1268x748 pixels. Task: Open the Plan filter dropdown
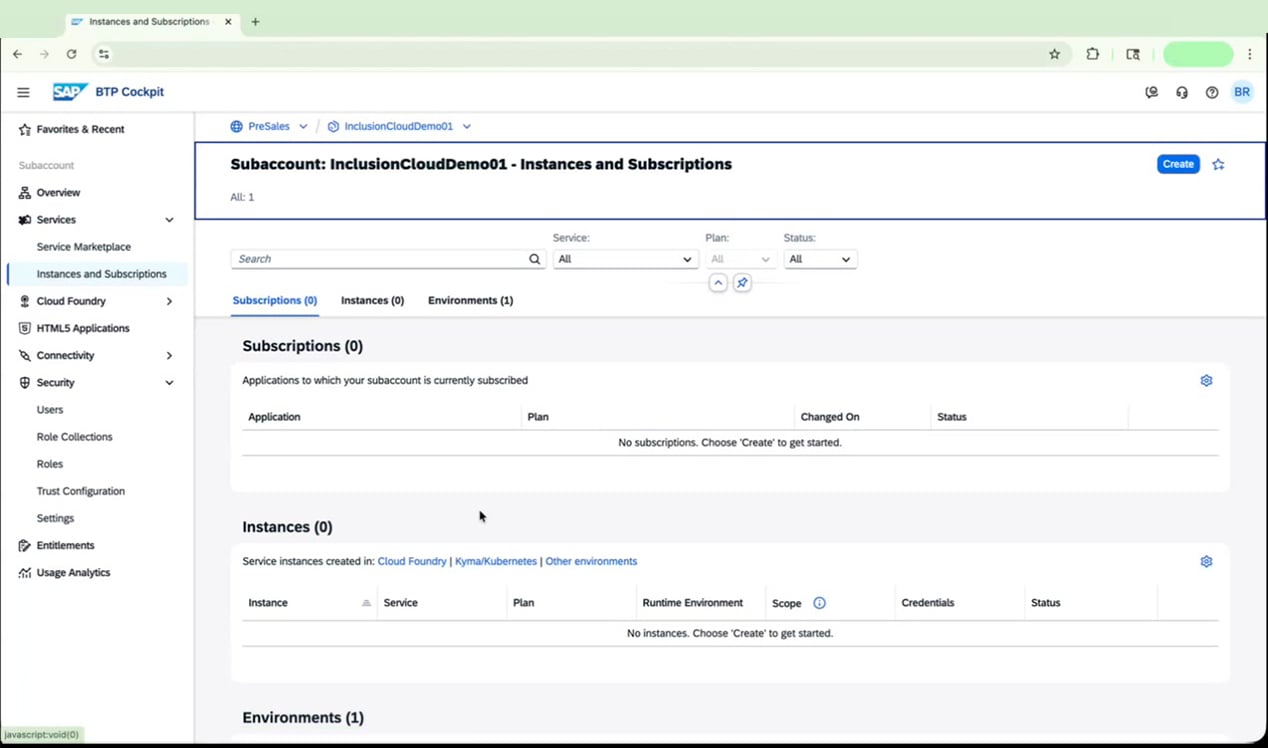click(740, 259)
